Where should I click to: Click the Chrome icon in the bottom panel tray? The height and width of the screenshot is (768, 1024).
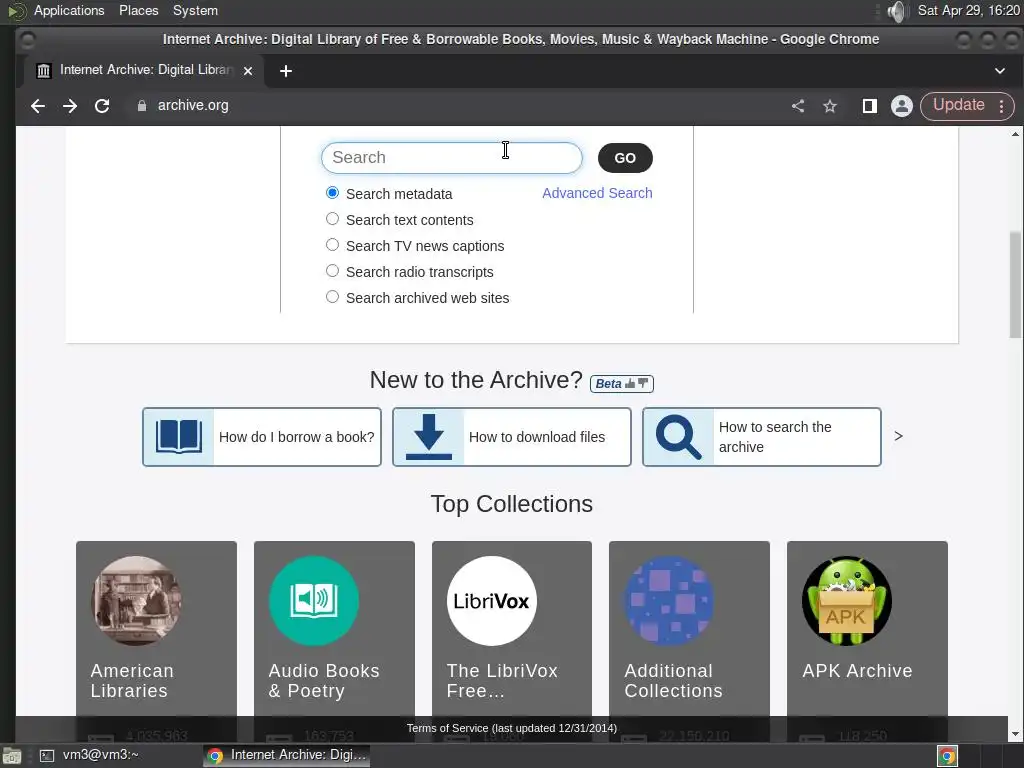pos(948,756)
